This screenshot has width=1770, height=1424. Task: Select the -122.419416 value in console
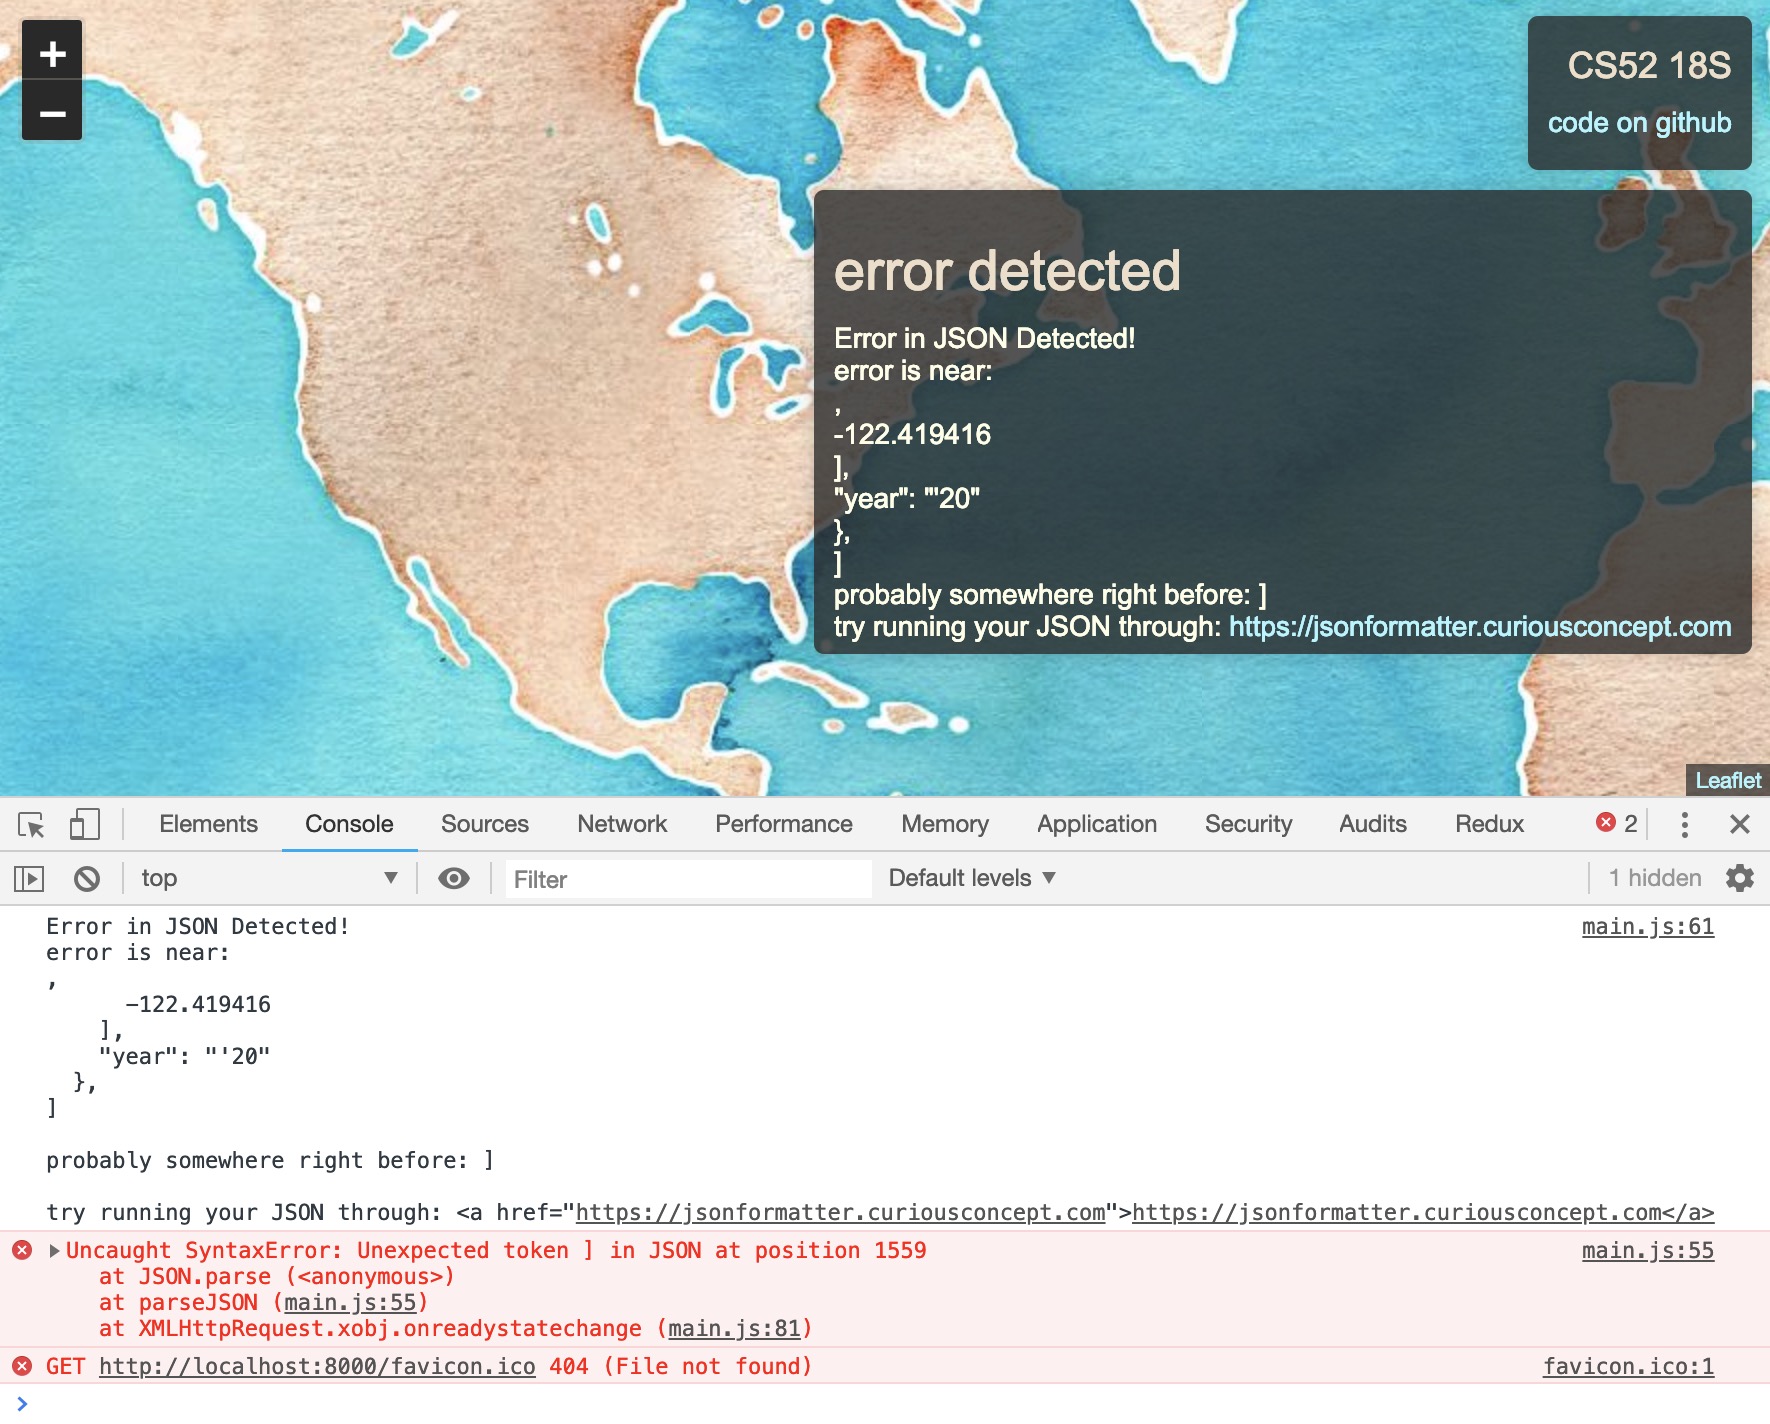tap(198, 1005)
